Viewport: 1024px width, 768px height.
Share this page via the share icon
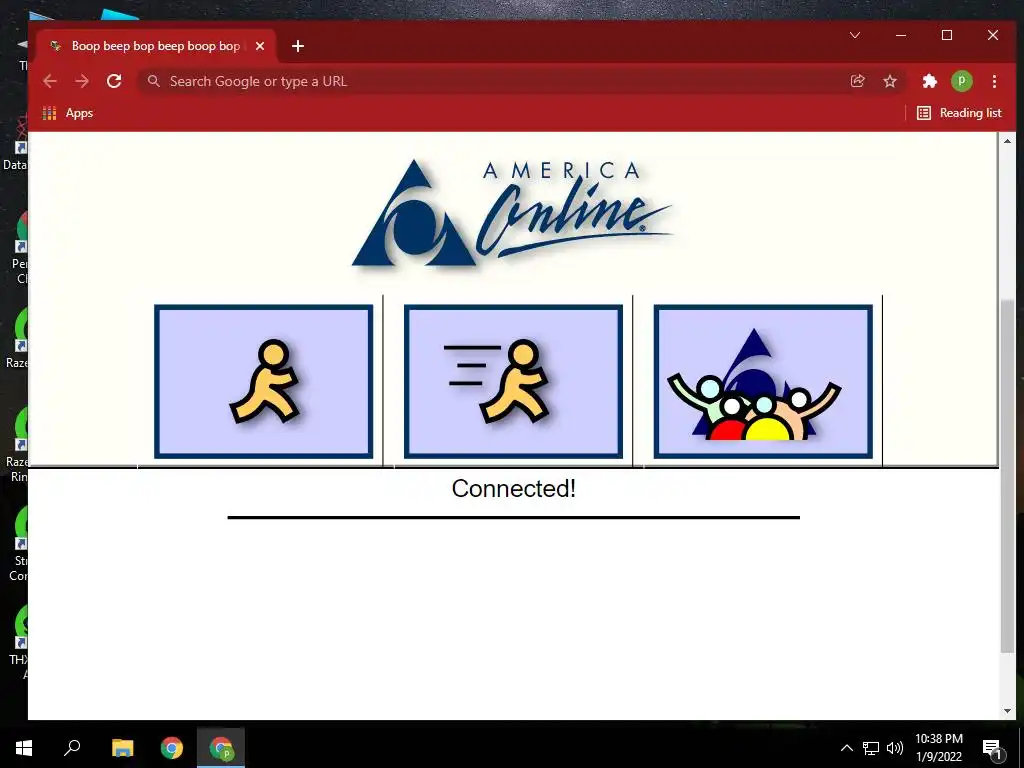pos(857,81)
